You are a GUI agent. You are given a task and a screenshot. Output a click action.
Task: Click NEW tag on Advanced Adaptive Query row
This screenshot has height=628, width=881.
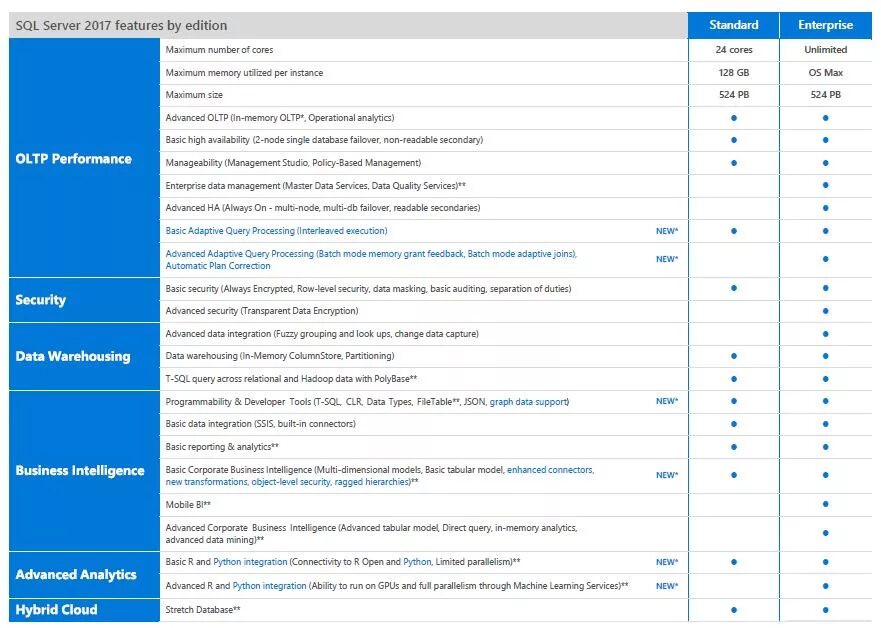pos(667,260)
